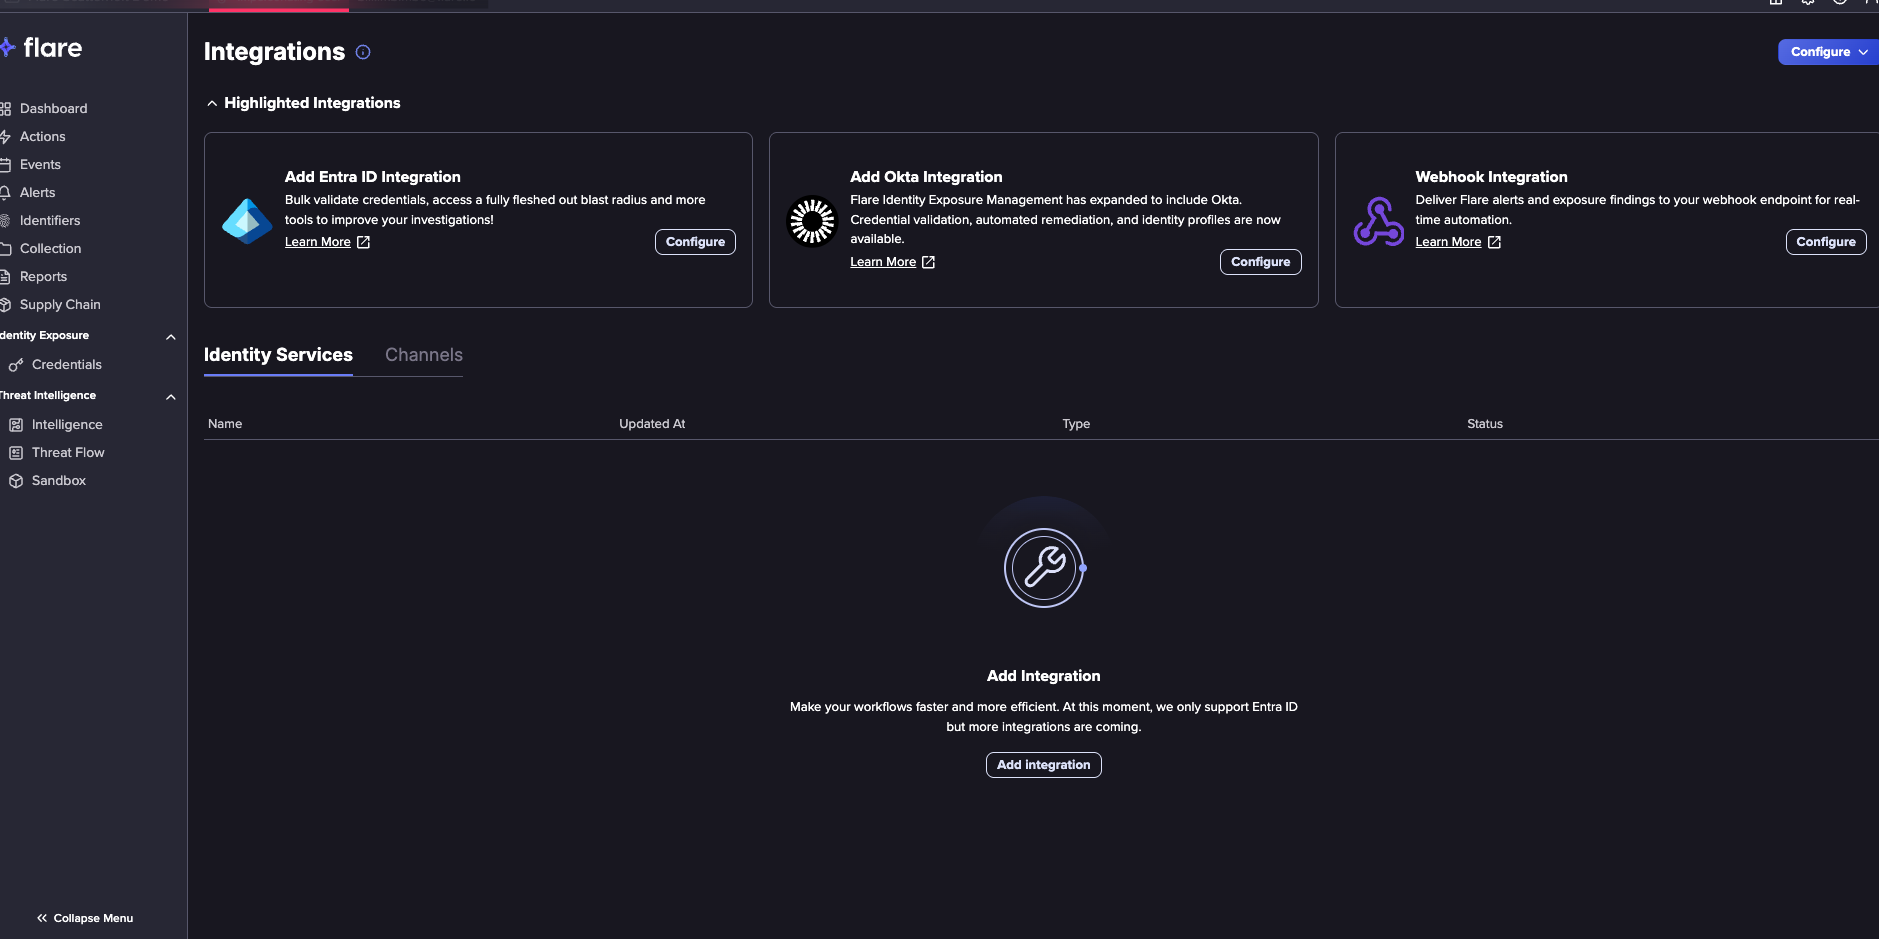
Task: Click external link icon beside Okta Learn More
Action: pos(929,262)
